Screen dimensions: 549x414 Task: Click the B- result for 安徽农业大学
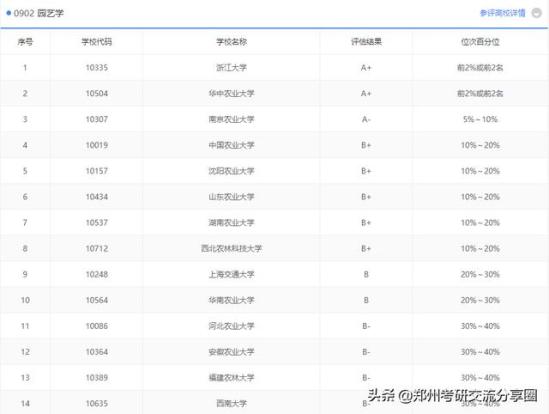pos(366,352)
